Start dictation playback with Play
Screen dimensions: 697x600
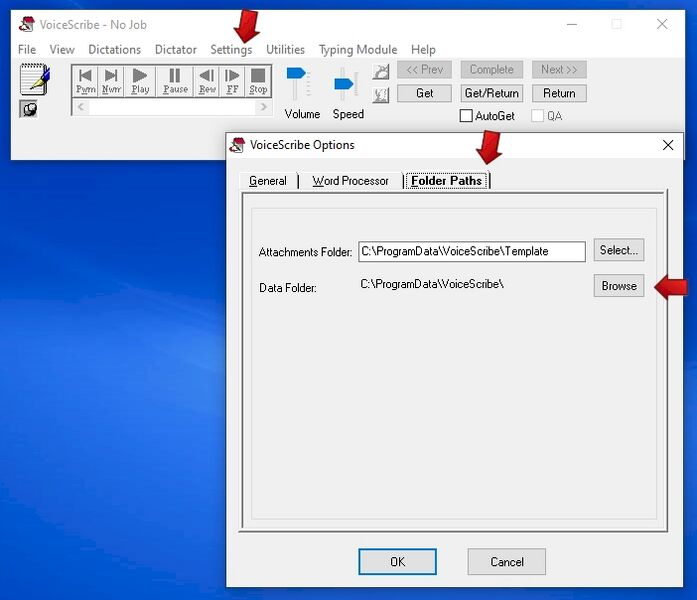coord(140,81)
